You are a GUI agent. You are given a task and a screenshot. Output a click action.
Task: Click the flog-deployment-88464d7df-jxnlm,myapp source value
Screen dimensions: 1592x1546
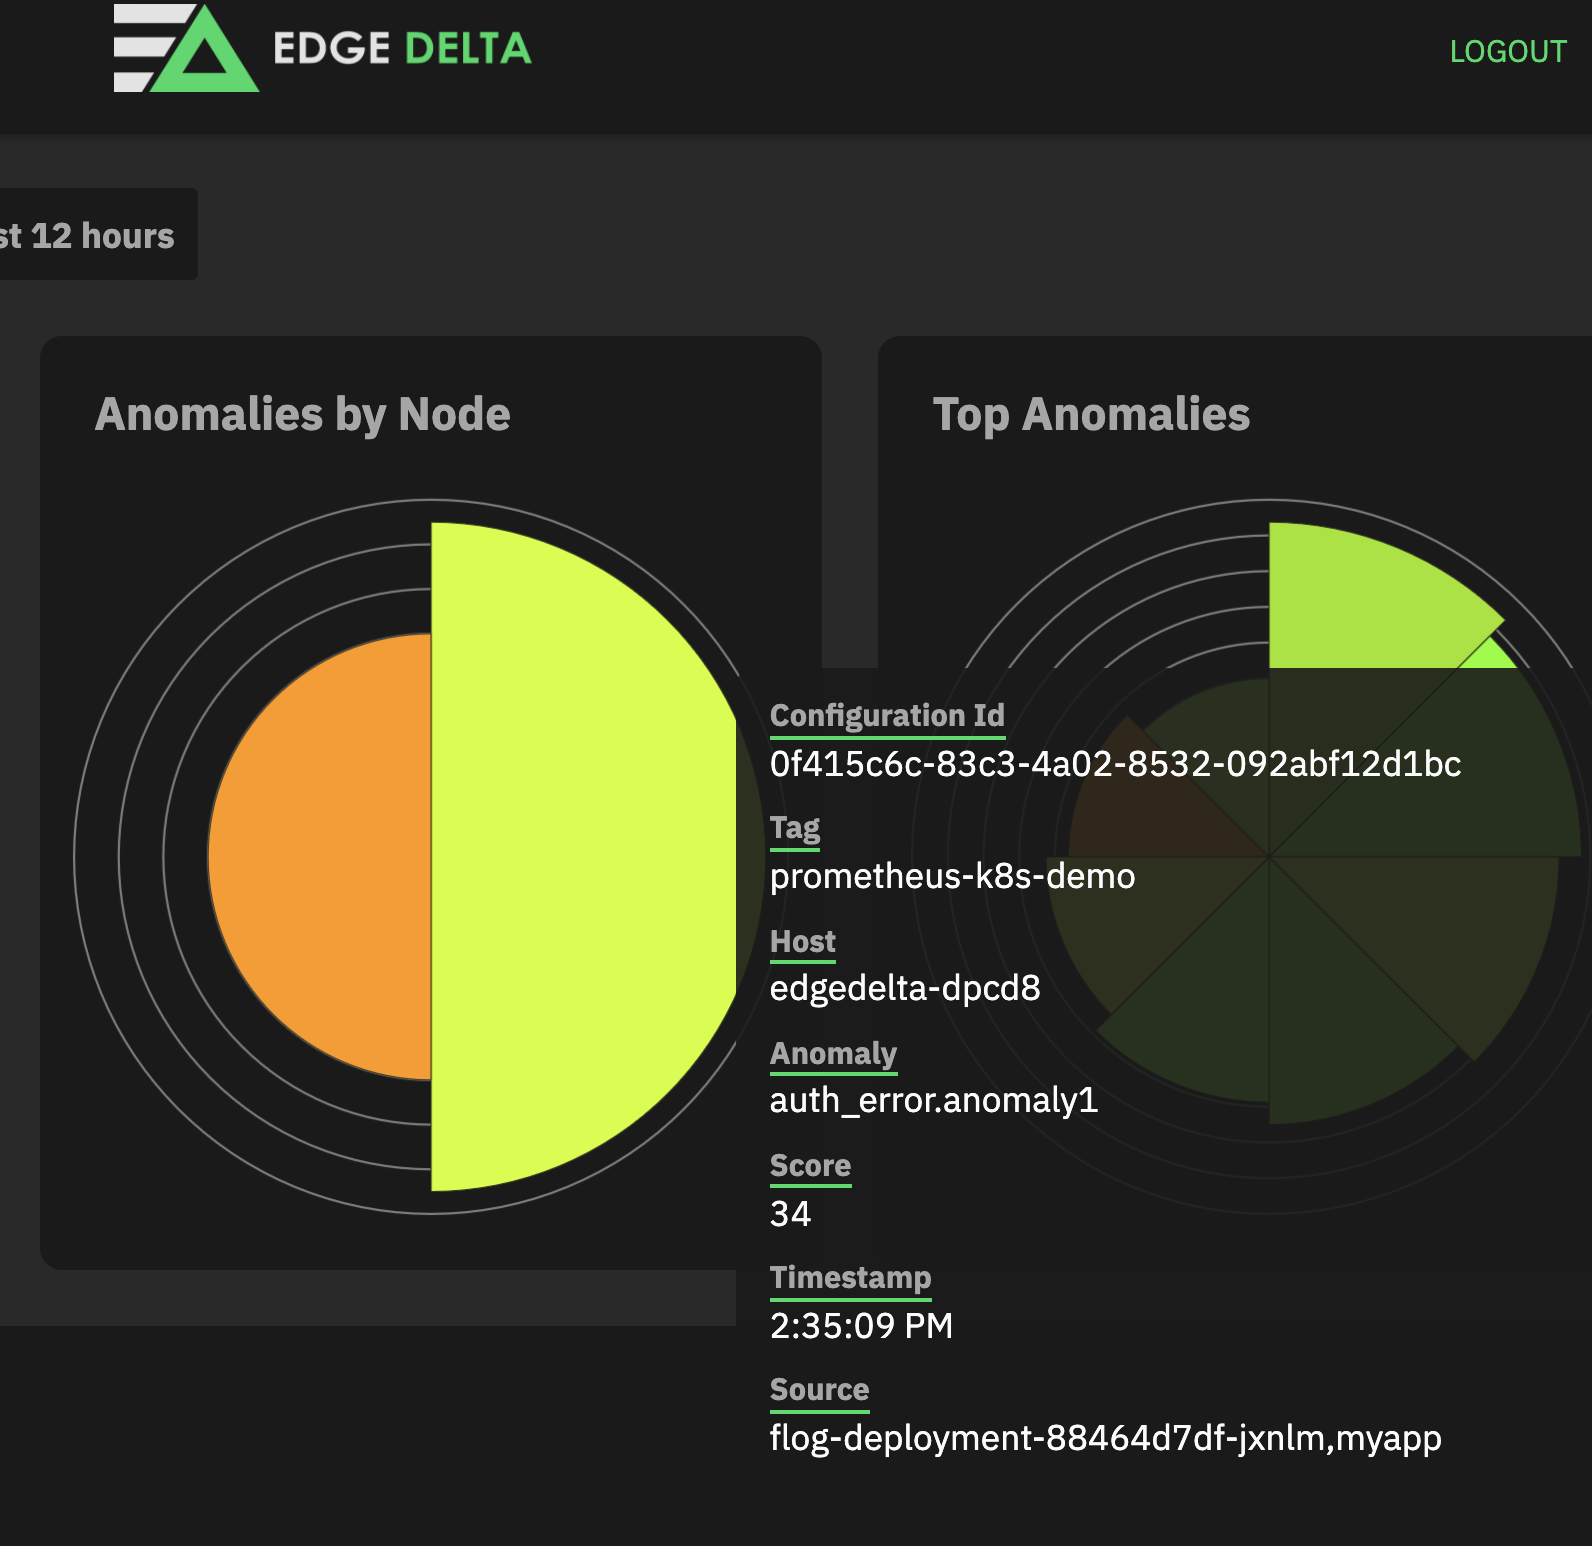pos(1105,1438)
